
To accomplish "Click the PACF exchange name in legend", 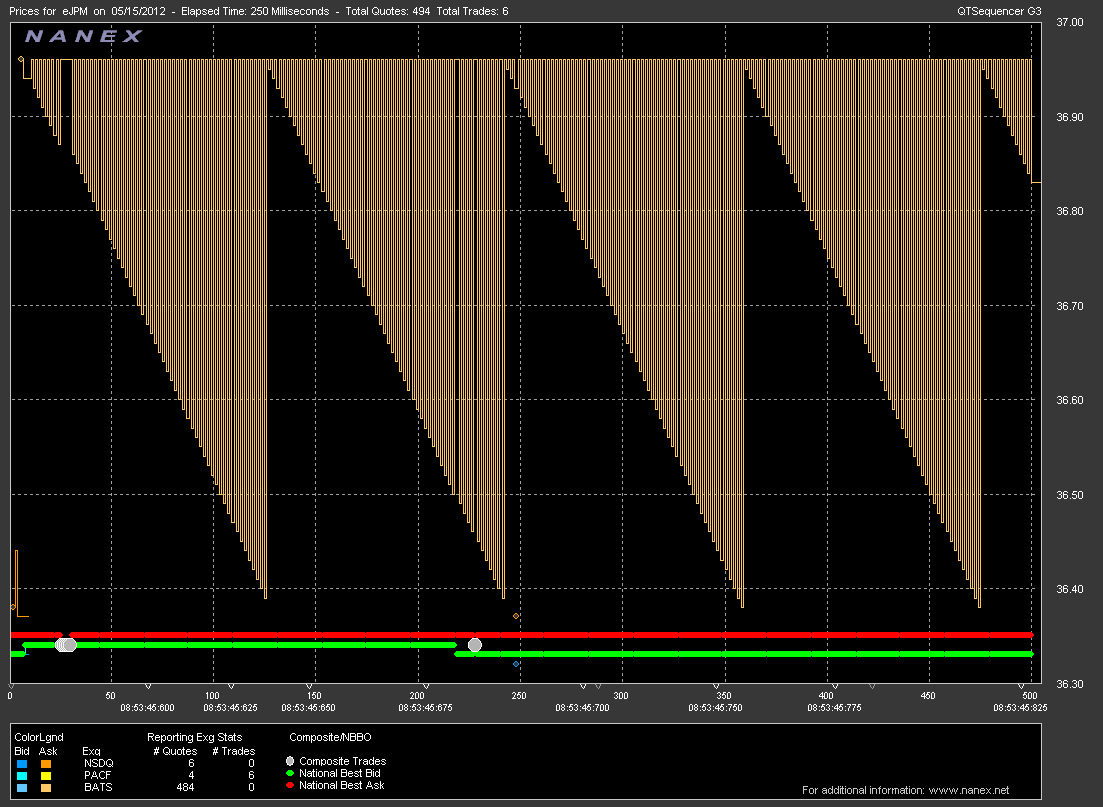I will [98, 775].
